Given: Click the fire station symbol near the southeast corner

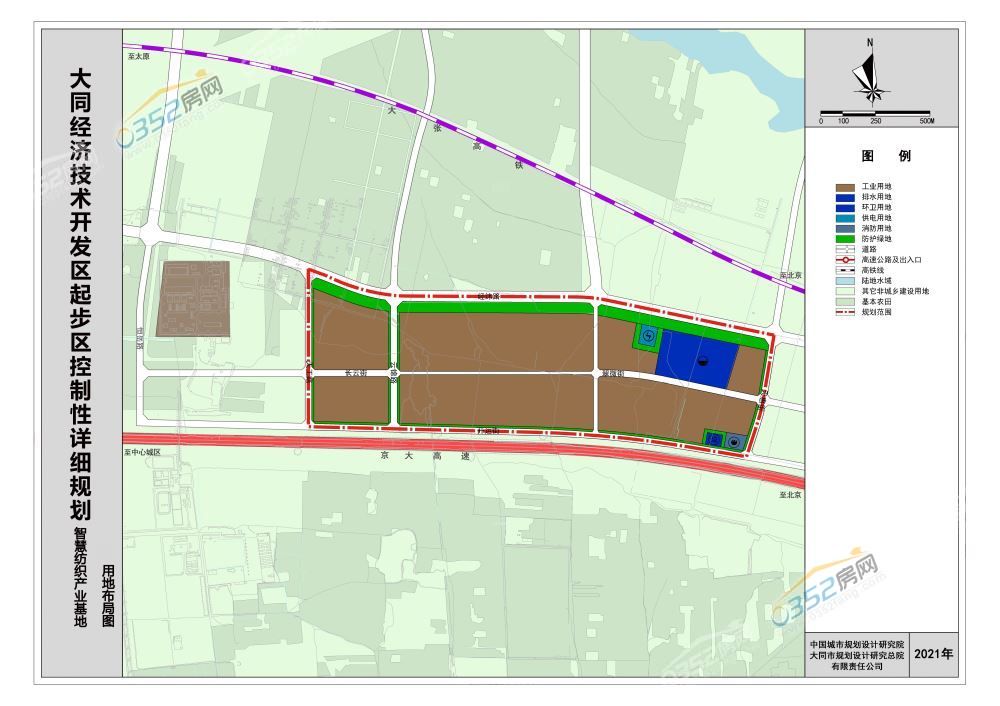Looking at the screenshot, I should click(735, 441).
